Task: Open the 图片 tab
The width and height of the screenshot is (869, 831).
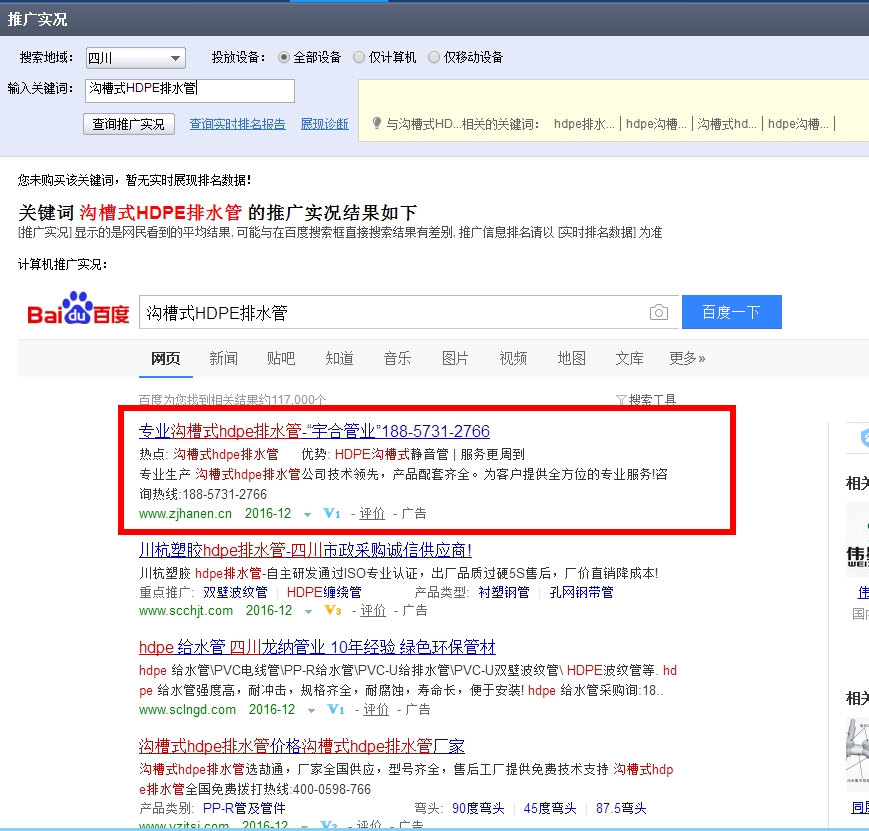Action: click(x=455, y=358)
